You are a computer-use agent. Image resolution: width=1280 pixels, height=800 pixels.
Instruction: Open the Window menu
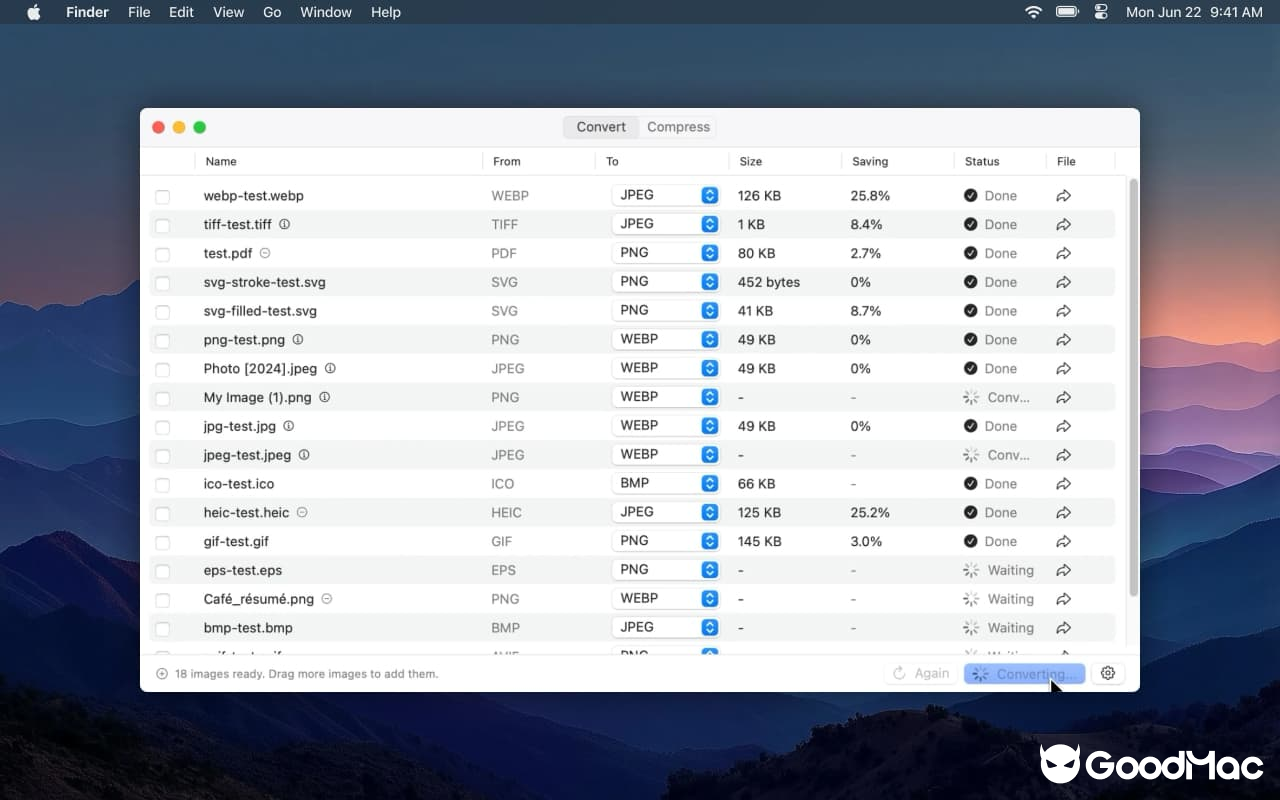[x=326, y=12]
